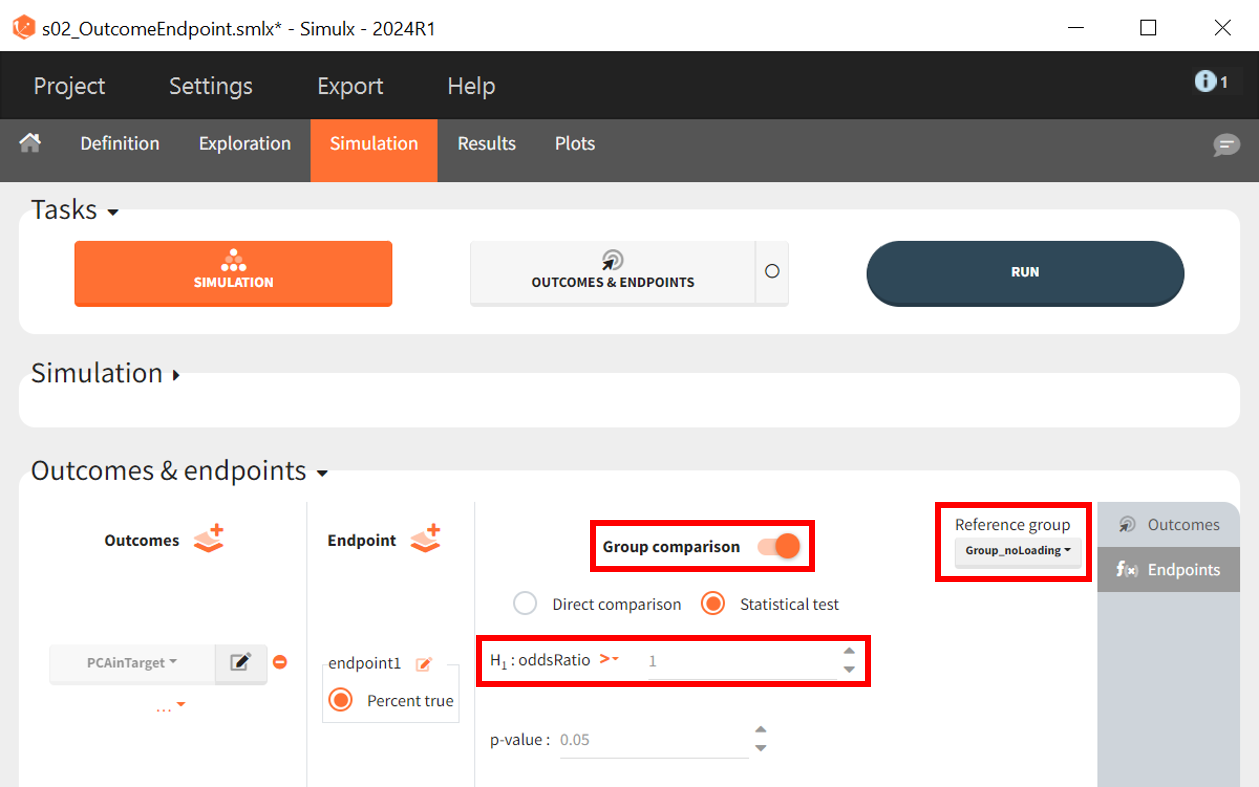Viewport: 1259px width, 787px height.
Task: Click the info notification icon
Action: pyautogui.click(x=1211, y=82)
